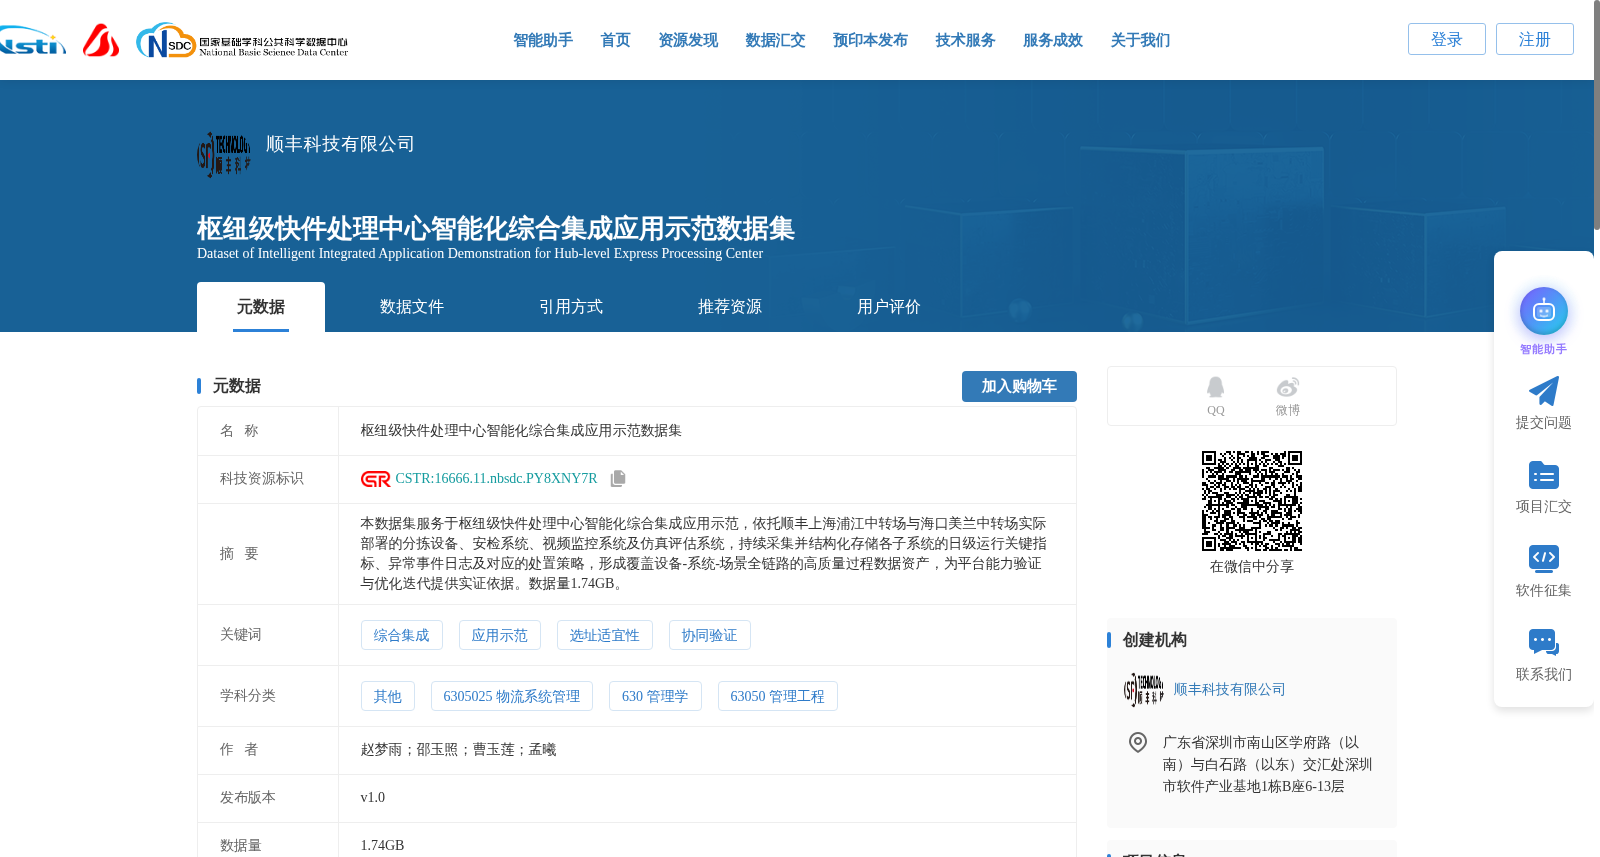Open 顺丰科技有限公司 link in 创建机构
This screenshot has height=857, width=1600.
pos(1229,690)
